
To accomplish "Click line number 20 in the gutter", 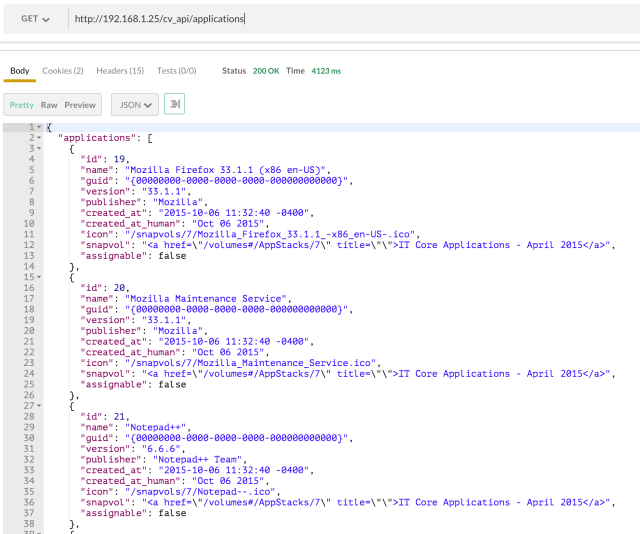I will coord(28,331).
